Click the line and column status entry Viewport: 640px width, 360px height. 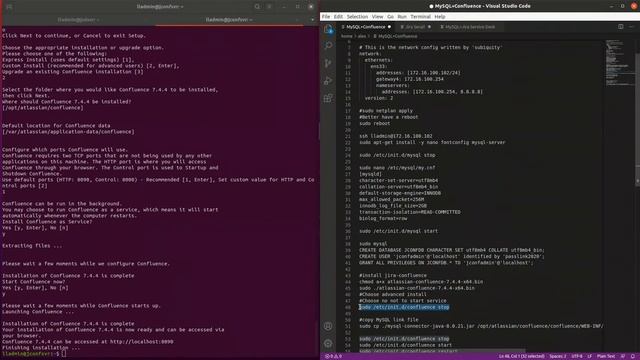tap(521, 356)
